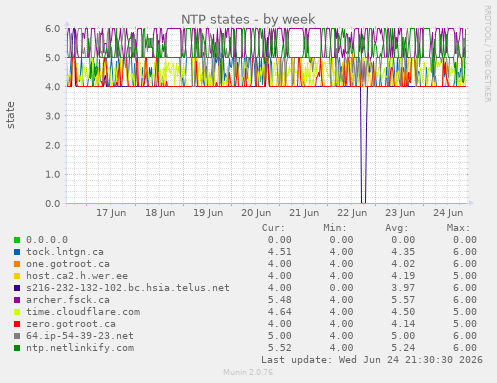Click the Avg value 5.24 for ntp.netlinkify.com
Image resolution: width=497 pixels, height=383 pixels.
403,348
